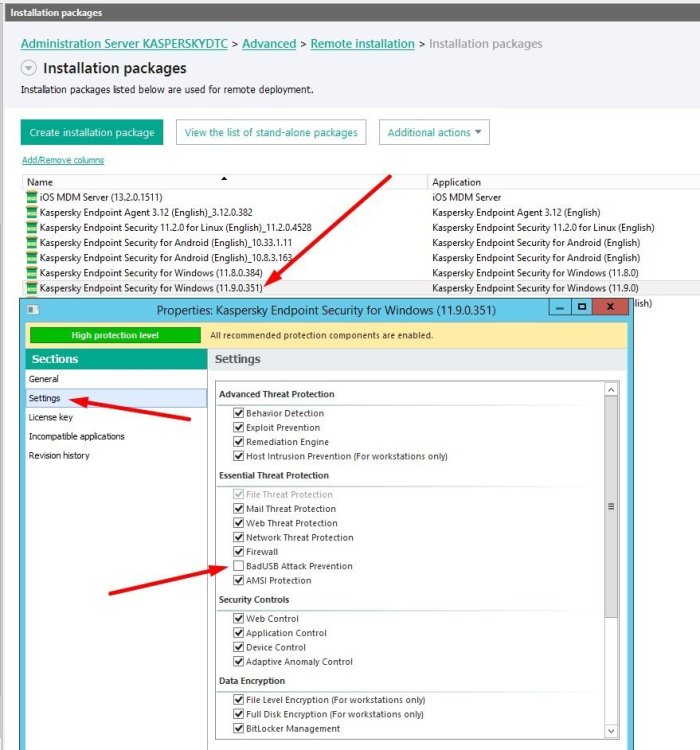The width and height of the screenshot is (700, 750).
Task: Select Kaspersky Endpoint Agent 3.12 (English)_3.12.0.382 row
Action: tap(361, 212)
